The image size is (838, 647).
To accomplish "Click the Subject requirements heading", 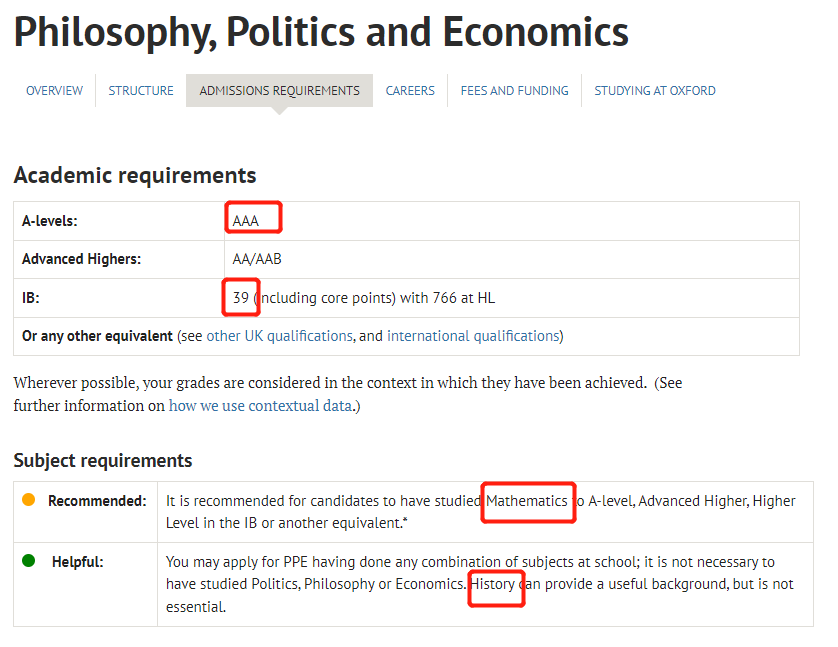I will coord(103,461).
